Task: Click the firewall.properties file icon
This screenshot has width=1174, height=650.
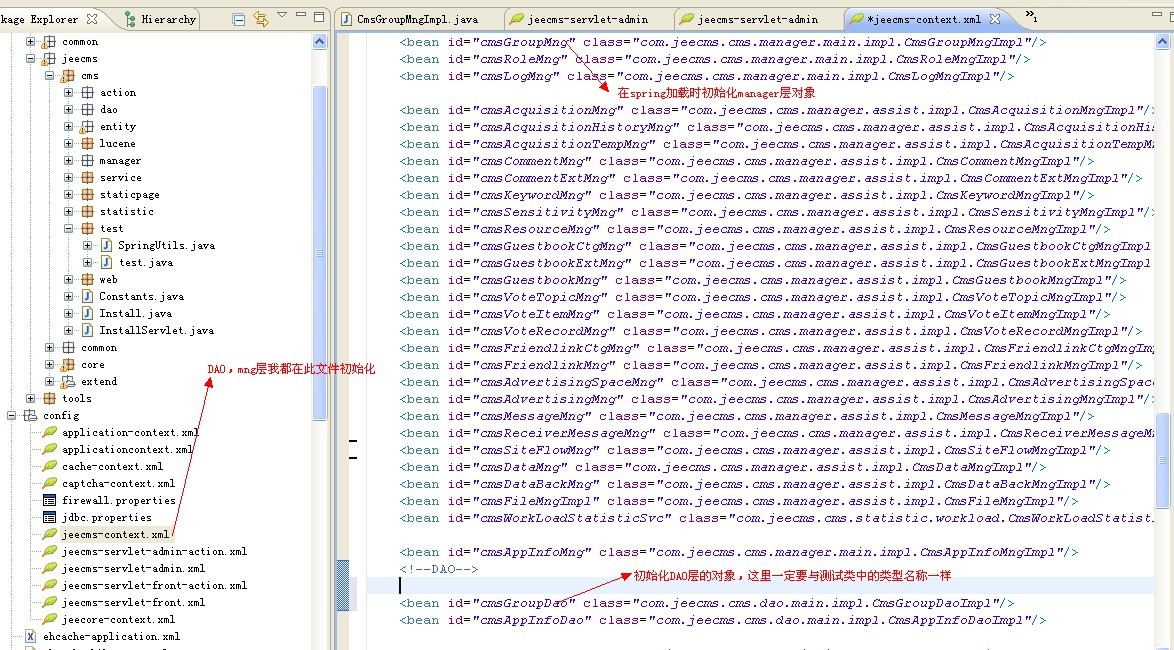Action: 49,500
